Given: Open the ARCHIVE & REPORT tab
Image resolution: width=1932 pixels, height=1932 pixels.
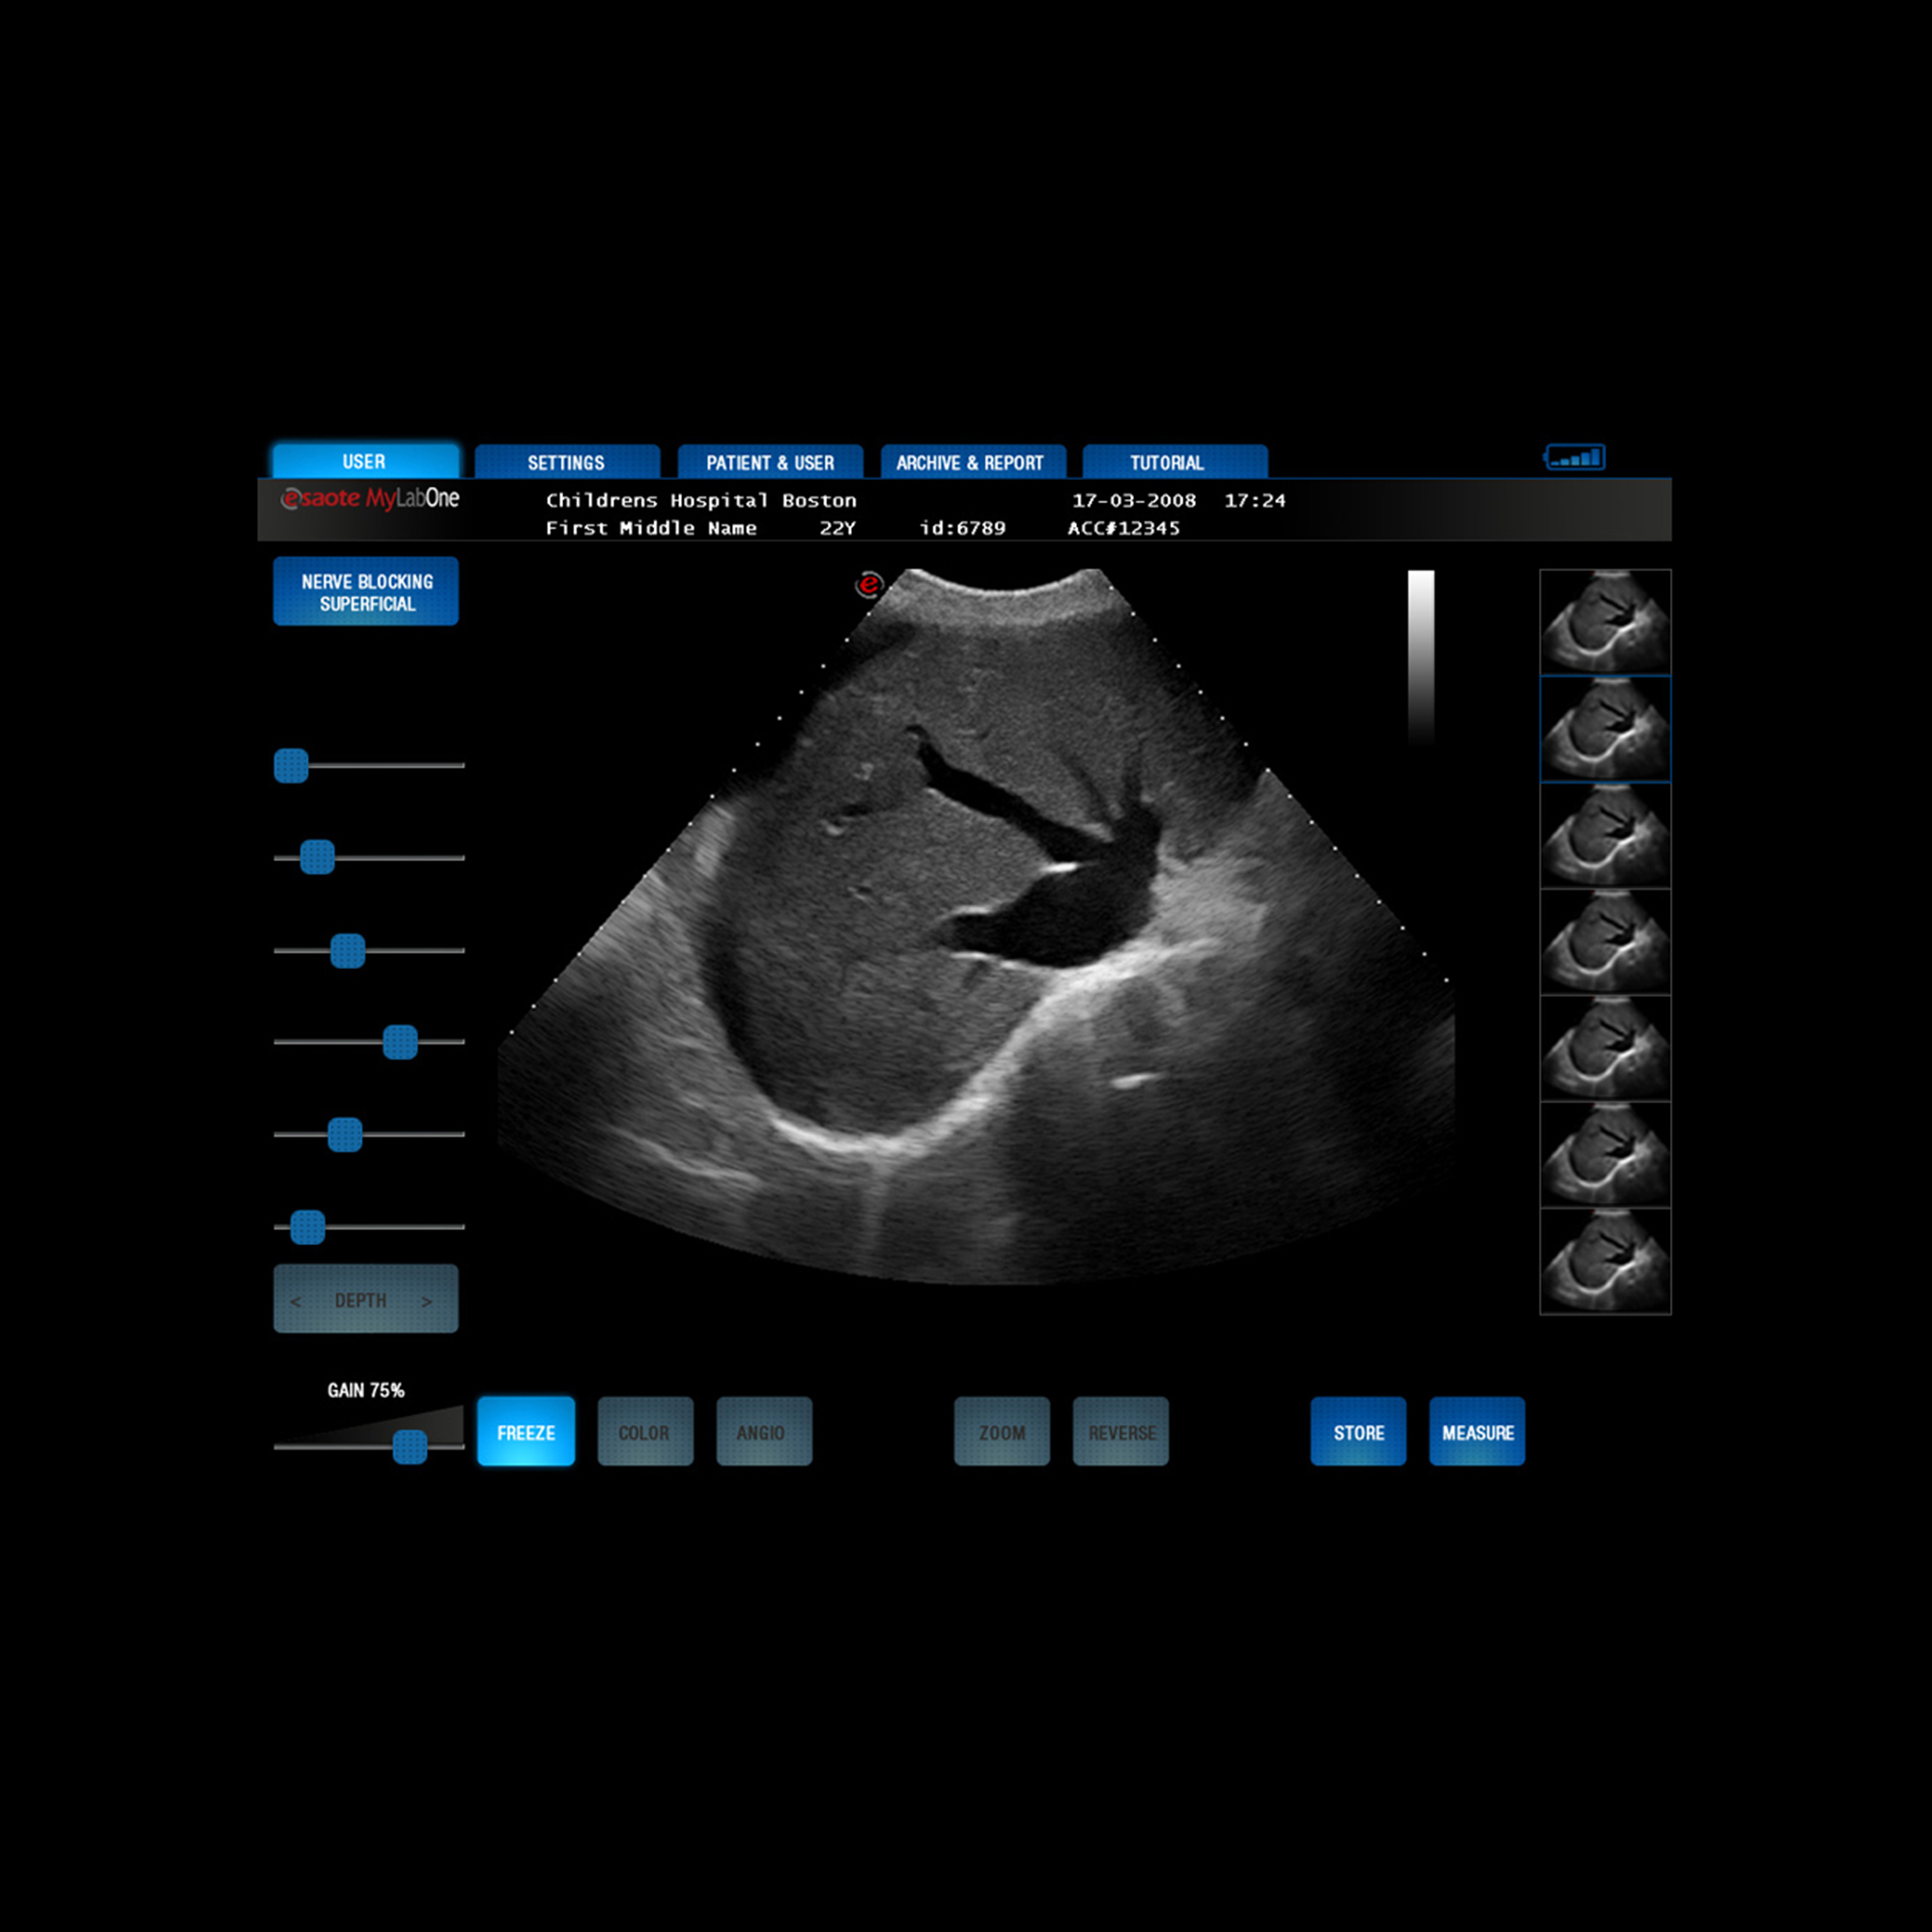Looking at the screenshot, I should click(973, 462).
